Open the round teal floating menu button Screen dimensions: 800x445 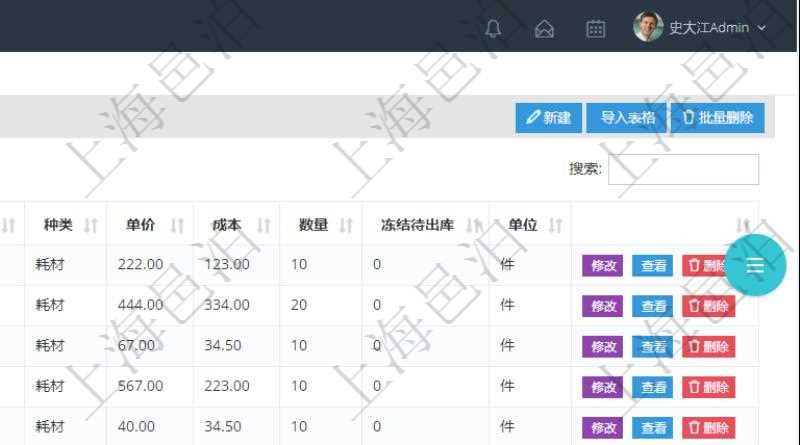coord(755,265)
